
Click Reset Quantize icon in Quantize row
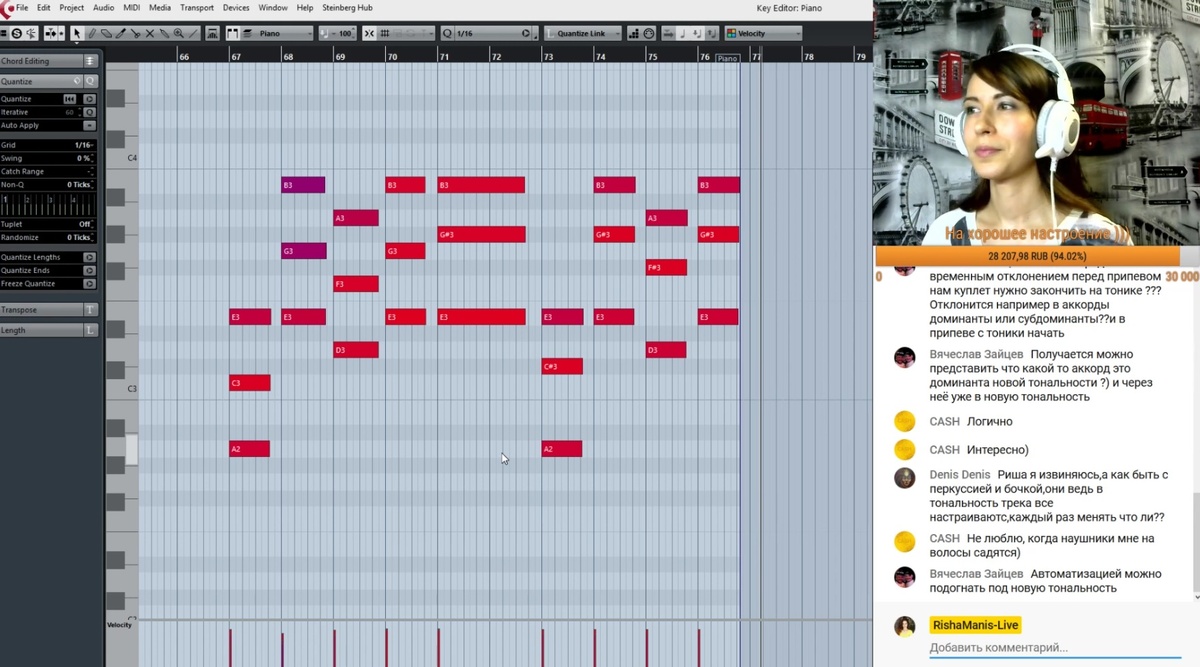70,99
